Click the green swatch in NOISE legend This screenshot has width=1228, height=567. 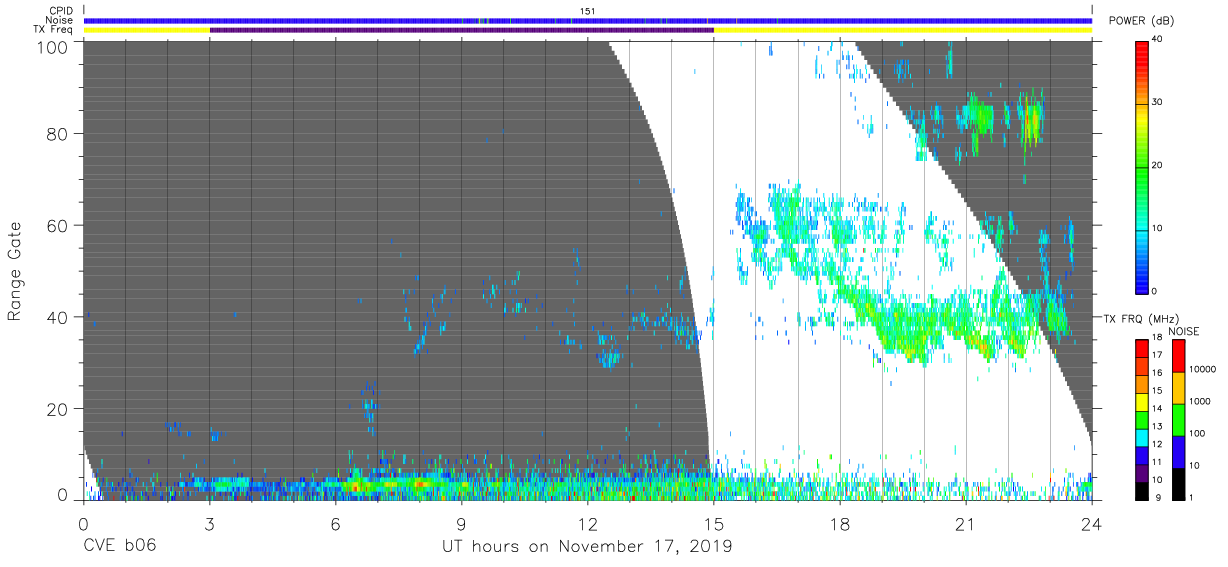click(1178, 419)
